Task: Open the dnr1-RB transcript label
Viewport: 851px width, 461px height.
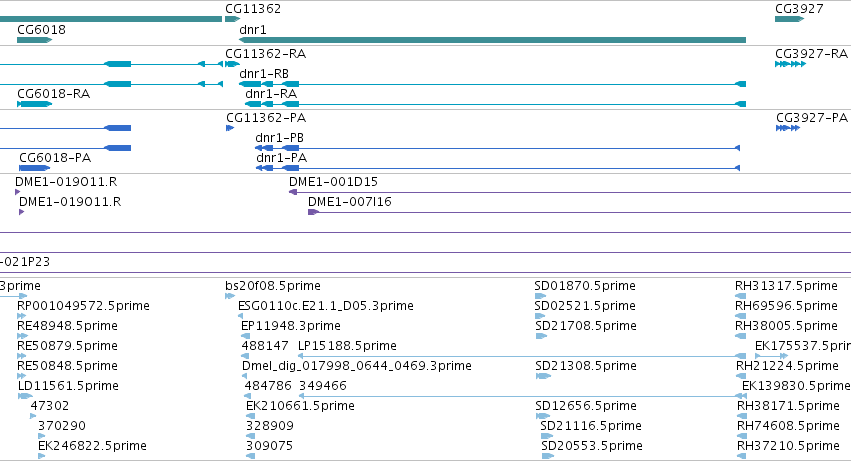Action: pos(264,73)
